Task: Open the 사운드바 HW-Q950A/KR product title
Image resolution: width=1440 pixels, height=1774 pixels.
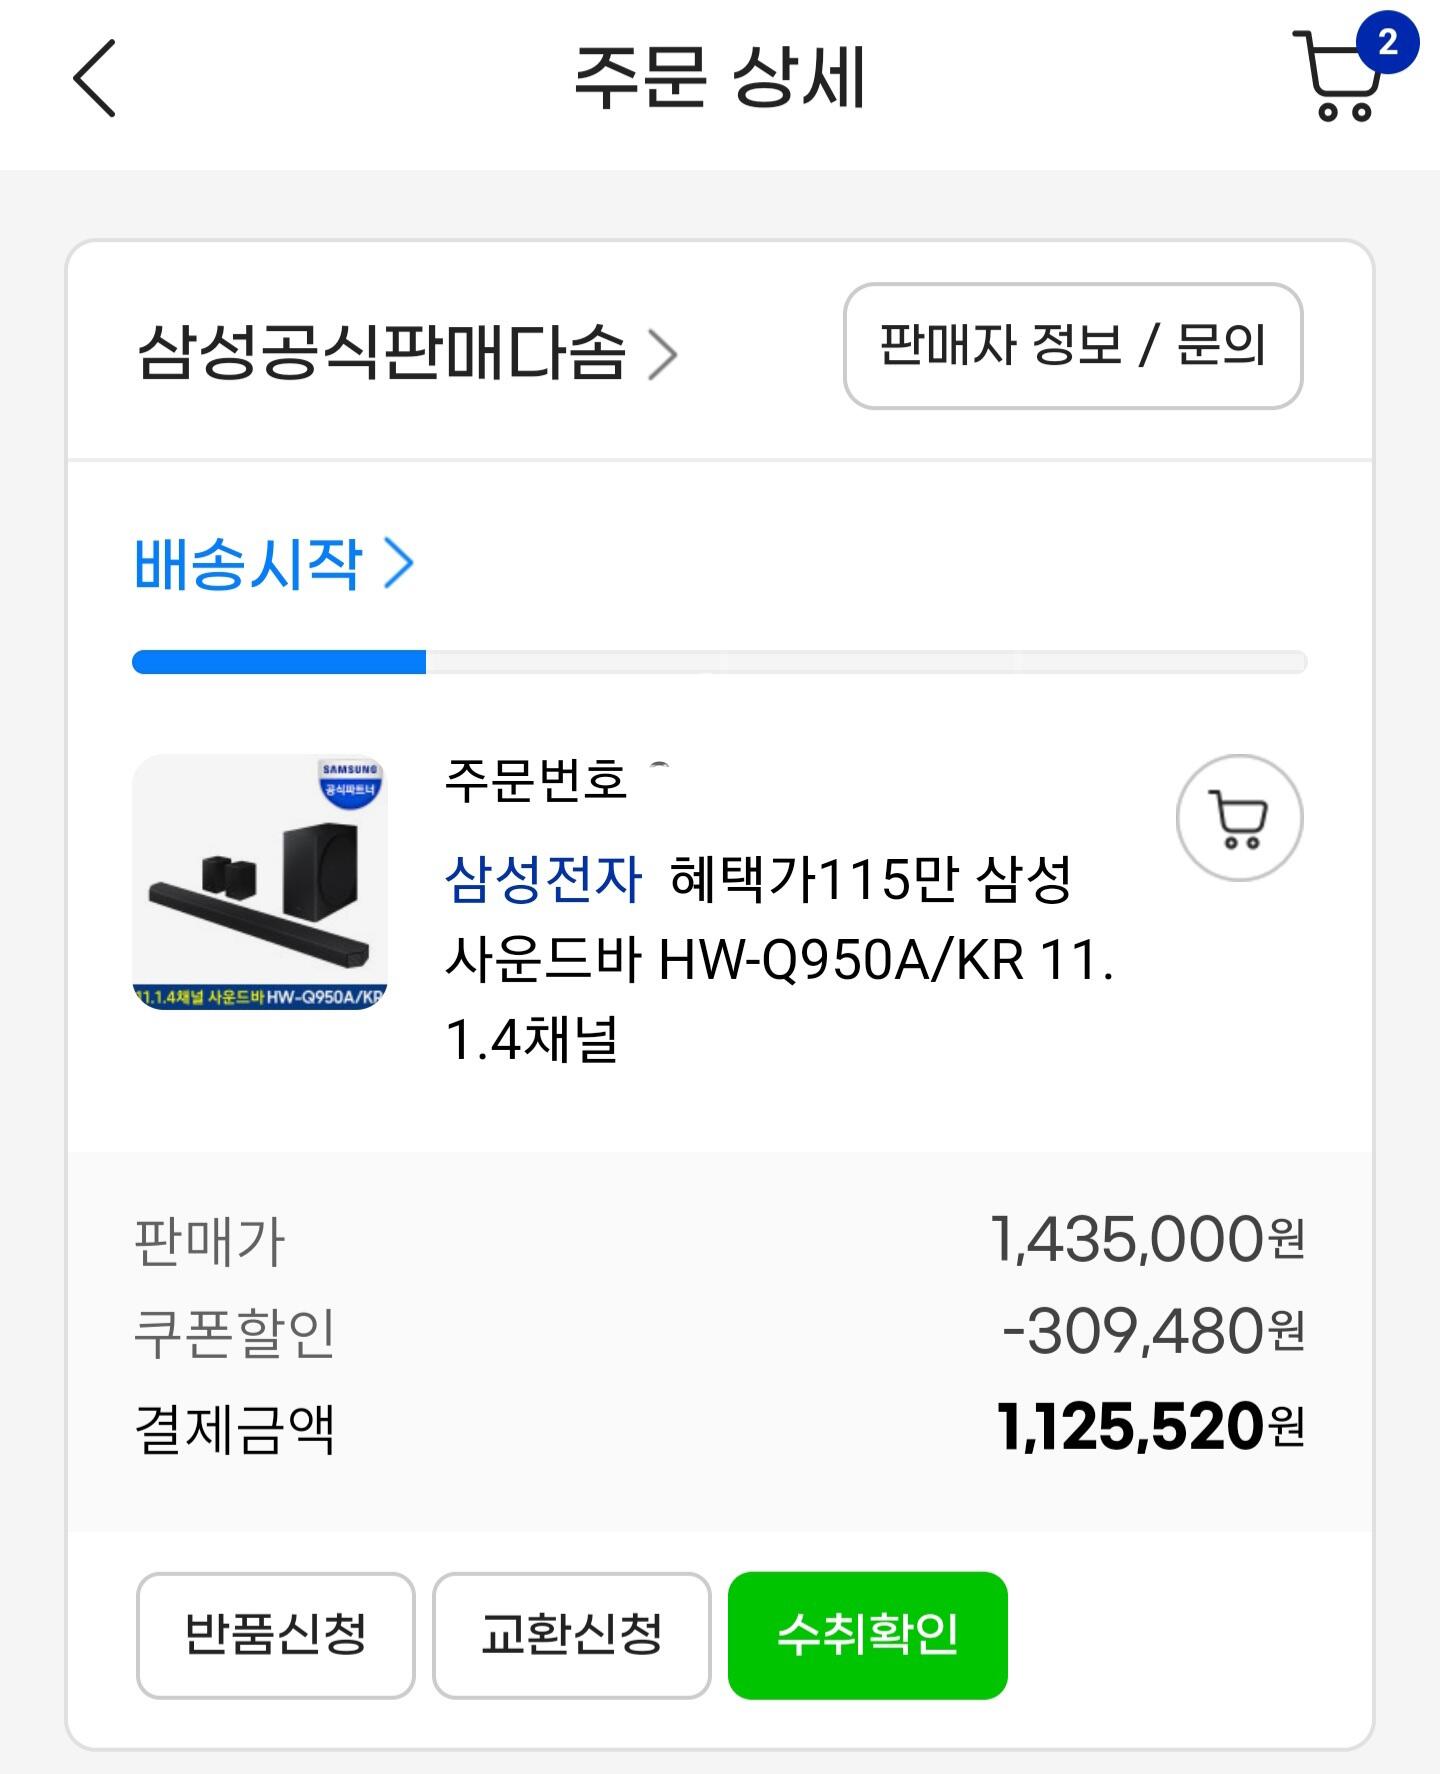Action: [x=779, y=960]
